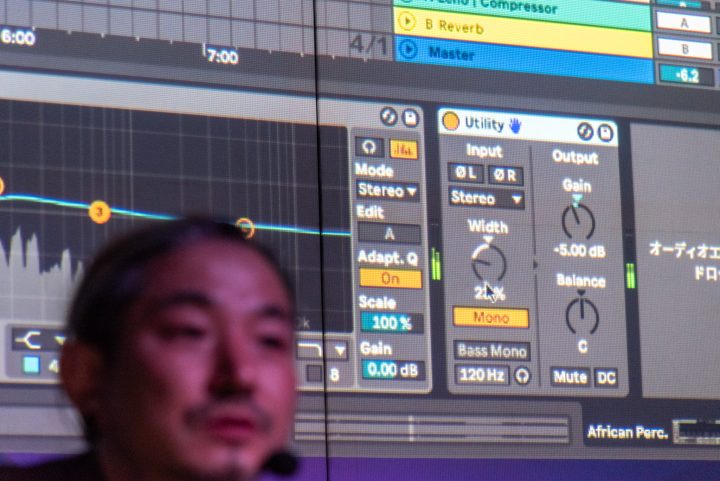
Task: Click the -5.00 dB gain value
Action: (x=579, y=251)
